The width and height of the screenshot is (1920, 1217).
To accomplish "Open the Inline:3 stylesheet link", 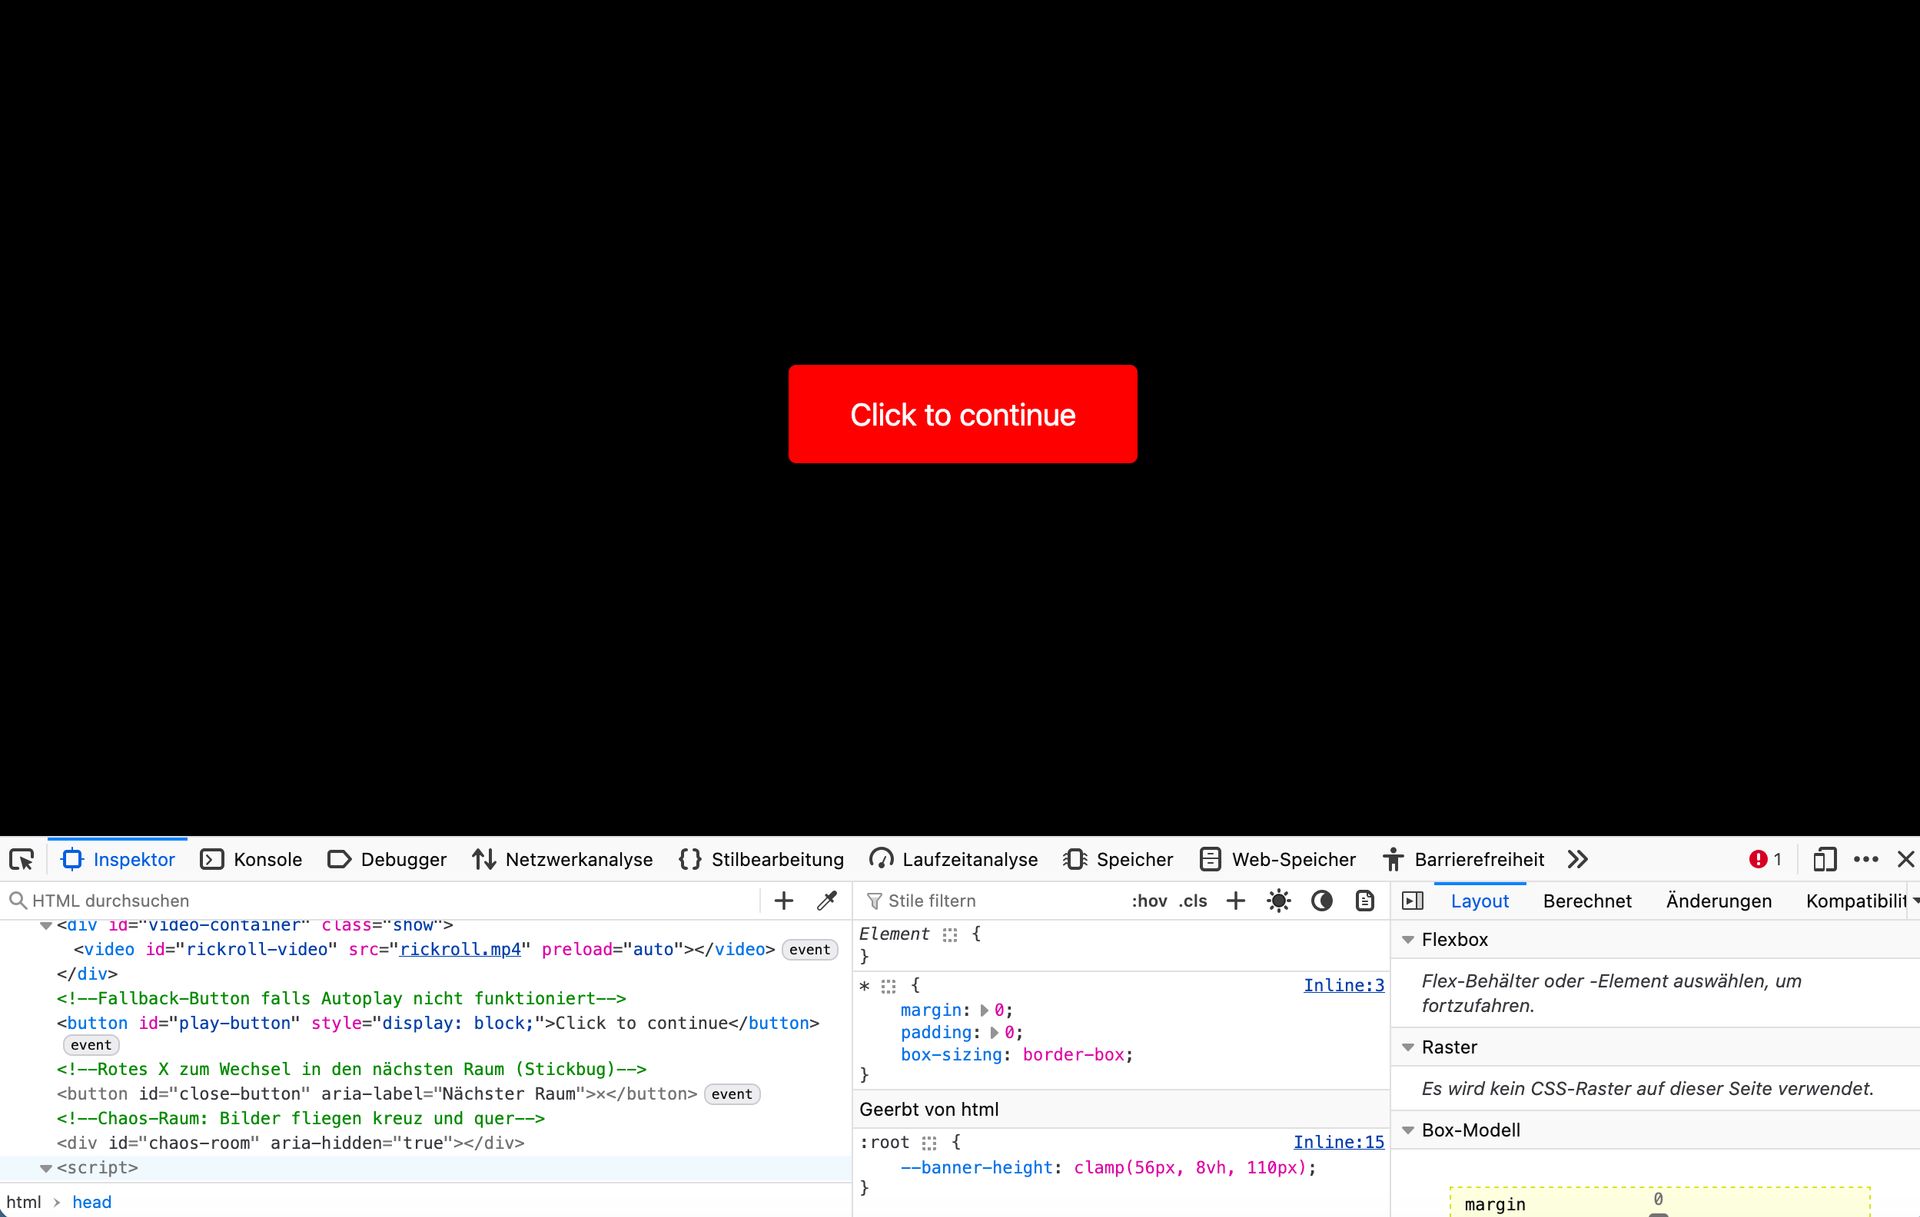I will (1343, 986).
